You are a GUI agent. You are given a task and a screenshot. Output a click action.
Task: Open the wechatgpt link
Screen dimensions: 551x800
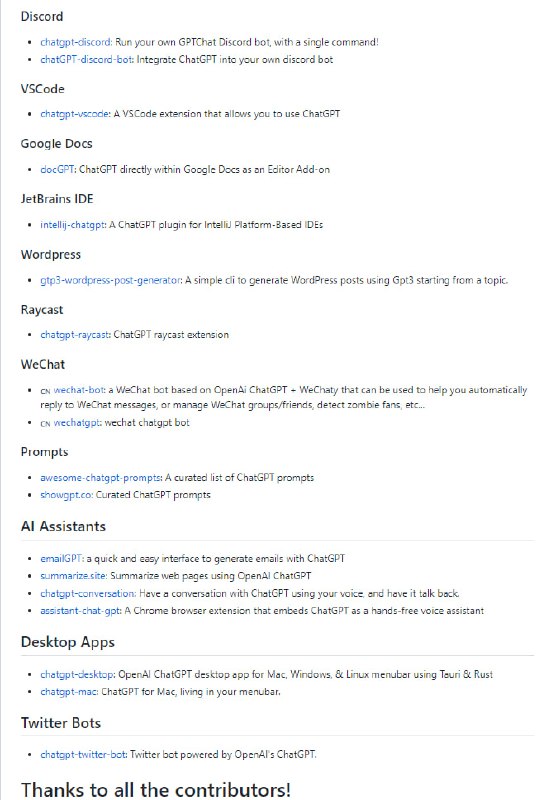coord(77,423)
